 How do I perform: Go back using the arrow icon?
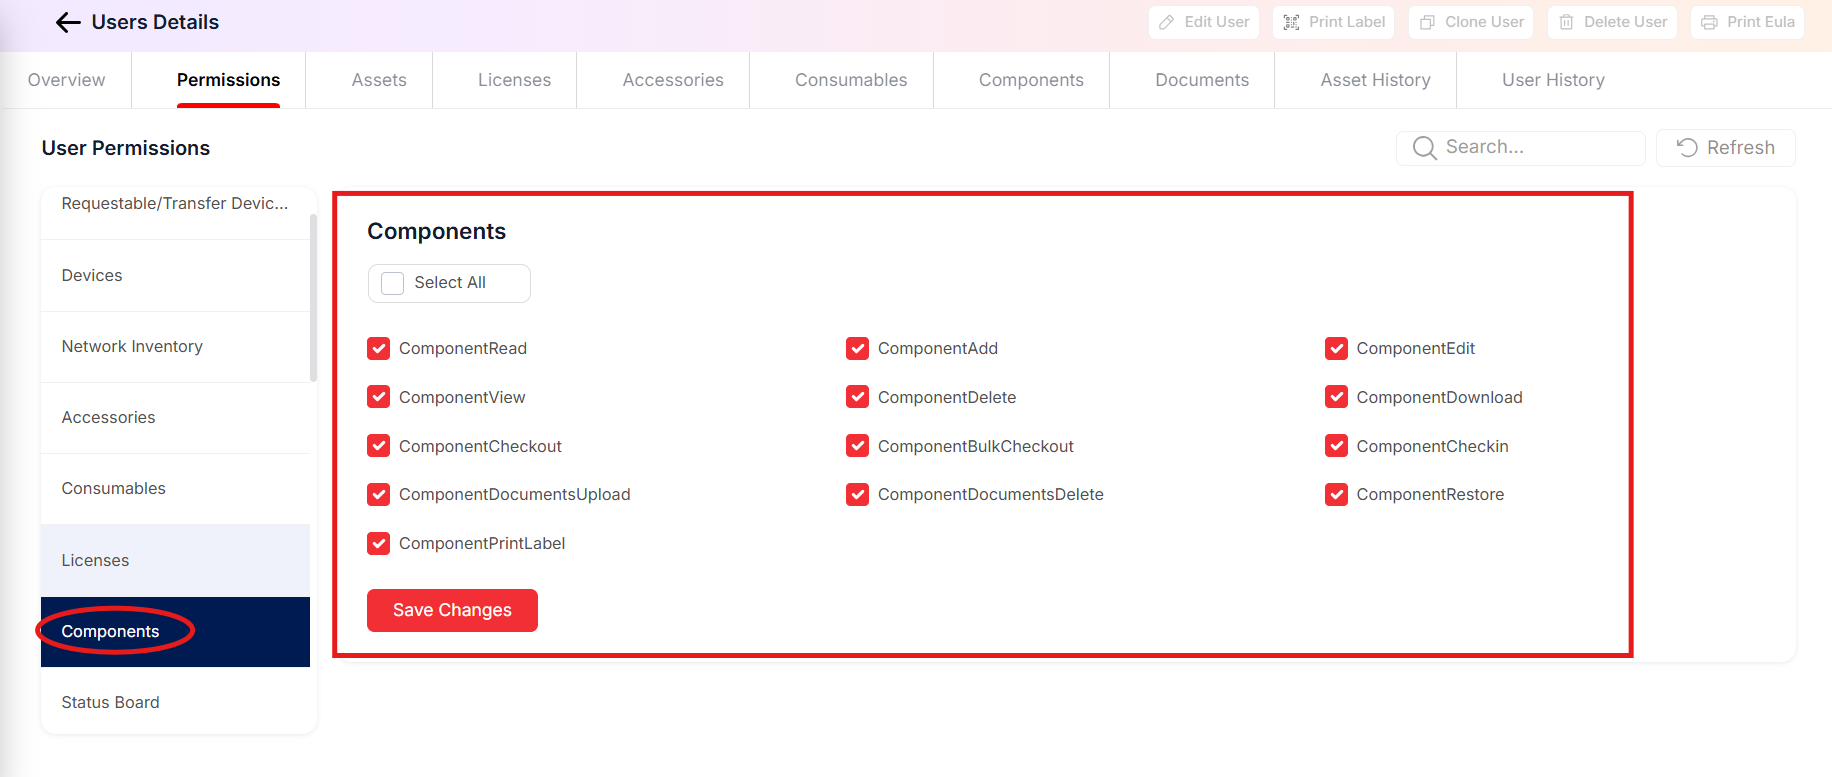68,22
